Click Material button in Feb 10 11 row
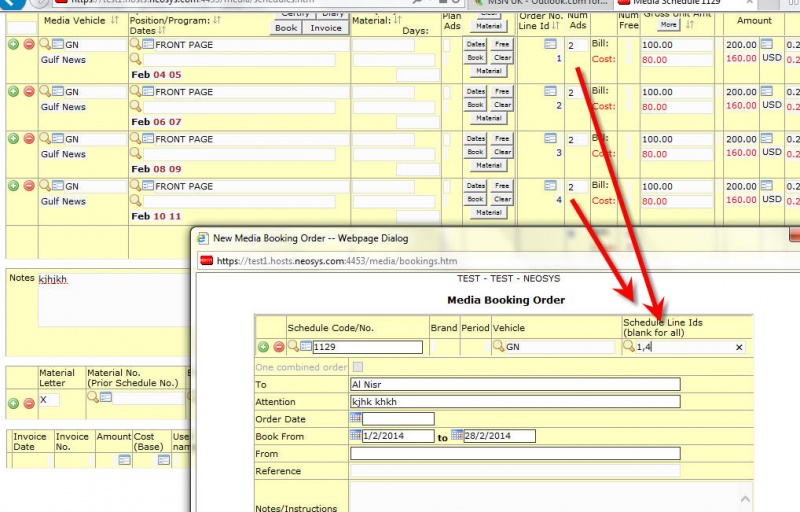The width and height of the screenshot is (800, 512). point(489,212)
